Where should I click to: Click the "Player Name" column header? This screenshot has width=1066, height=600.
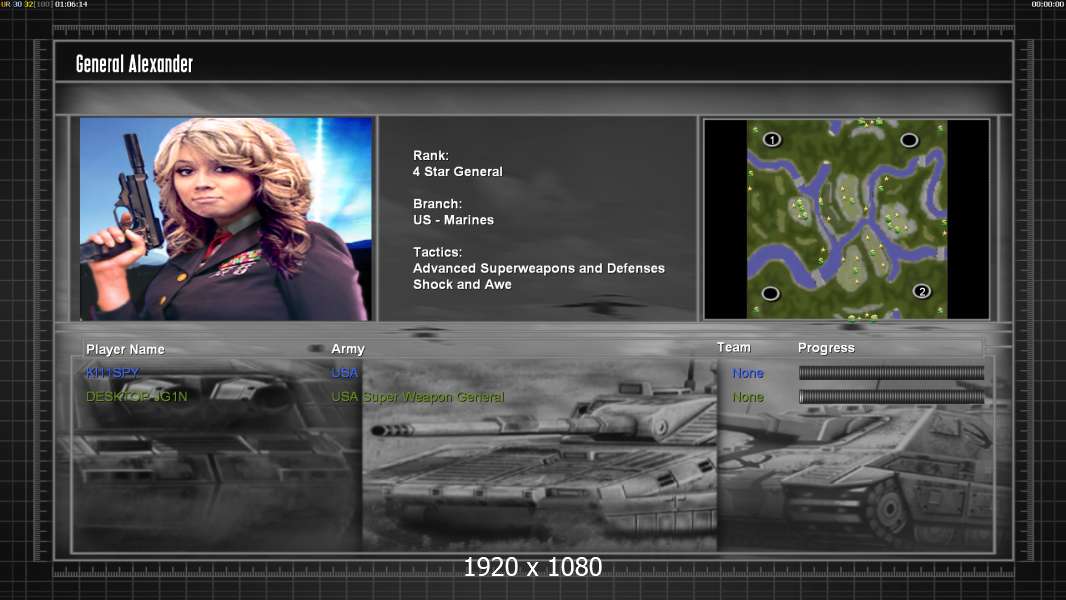(x=125, y=349)
